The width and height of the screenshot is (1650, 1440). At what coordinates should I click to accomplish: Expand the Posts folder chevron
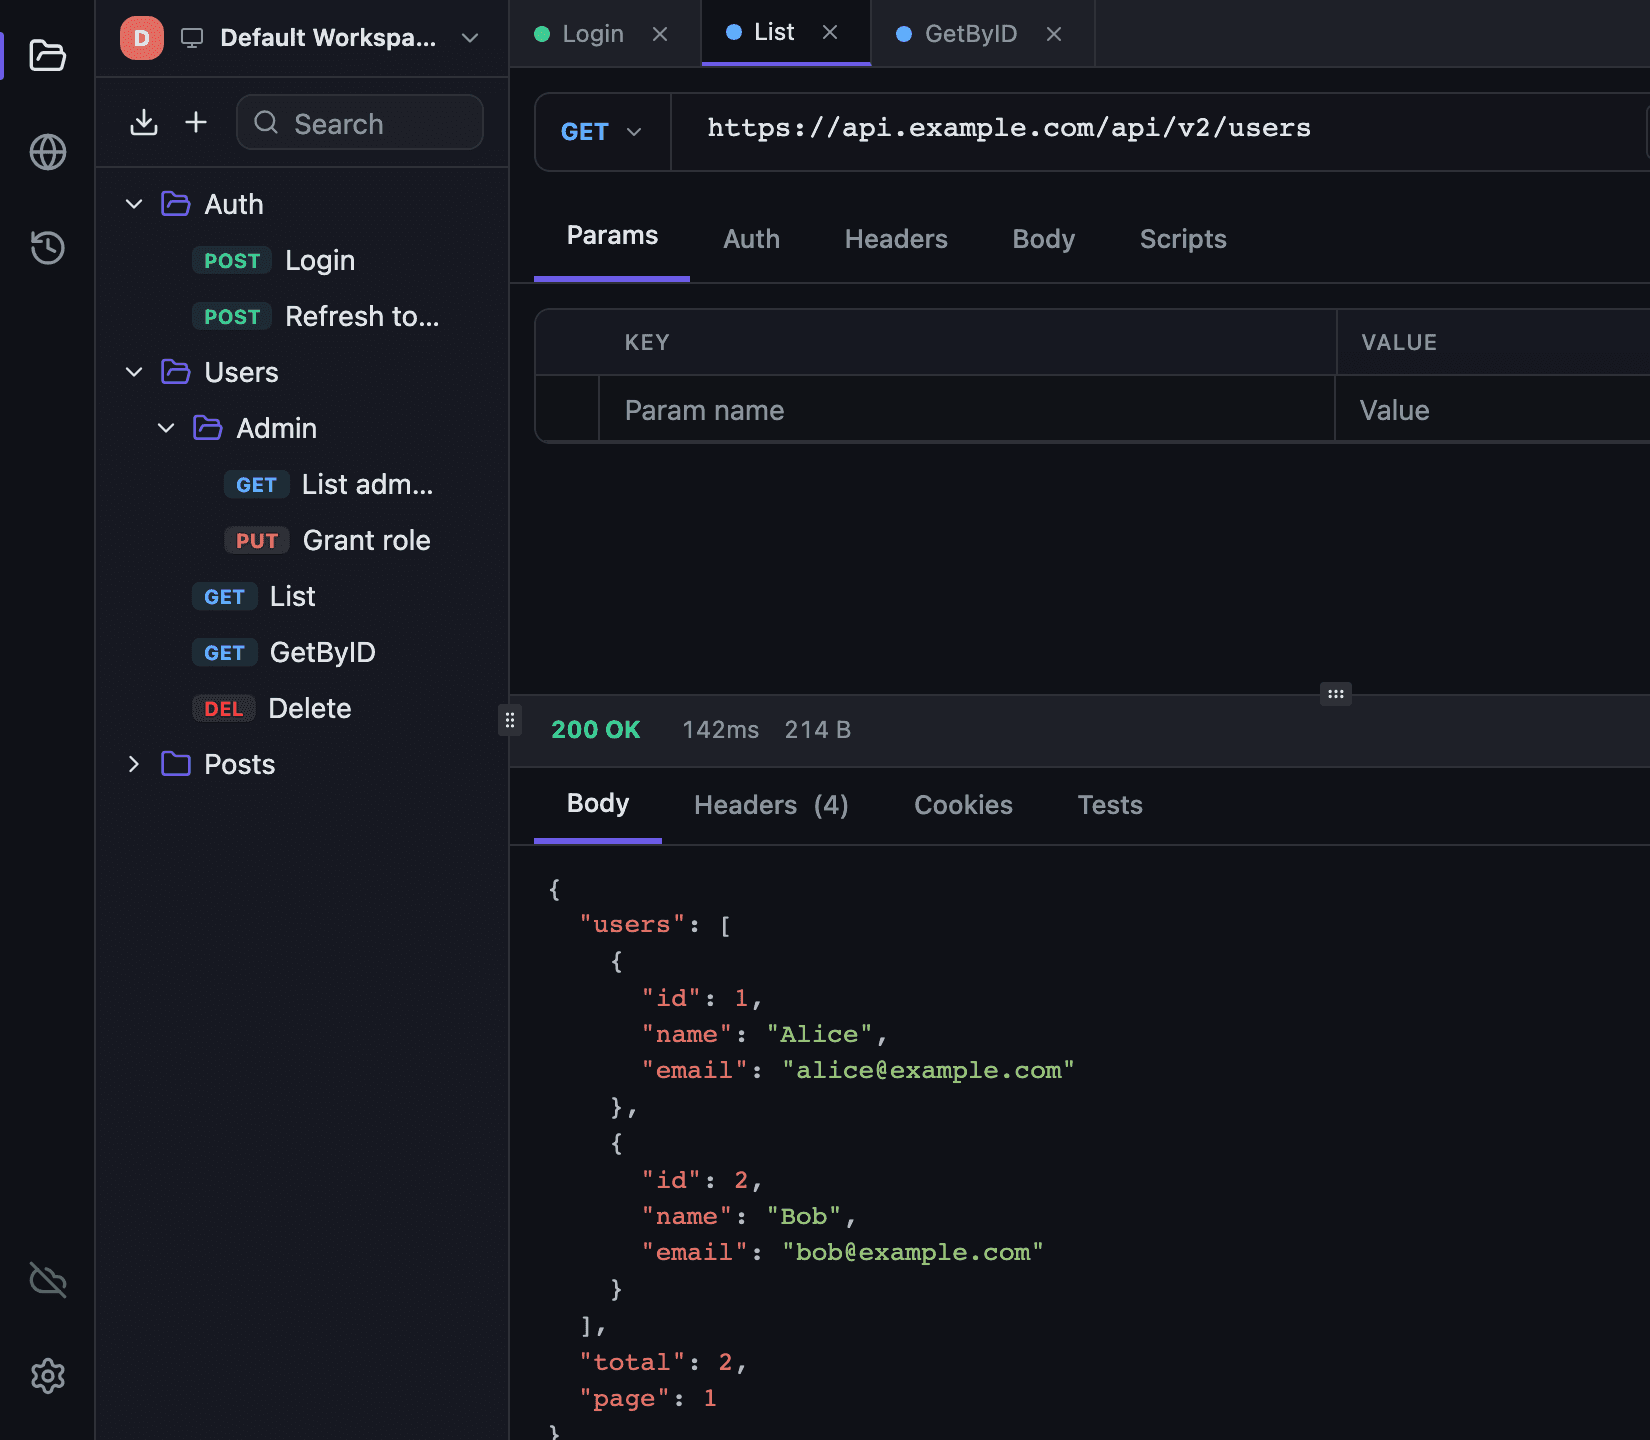point(134,764)
